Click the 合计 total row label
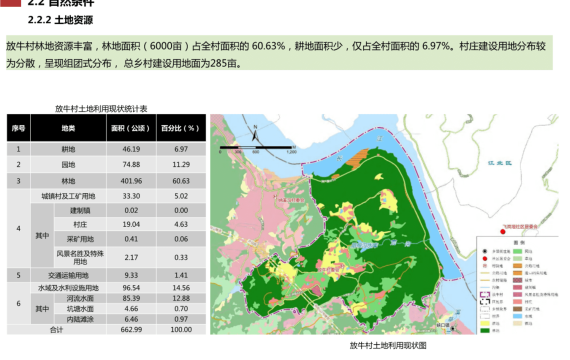 pyautogui.click(x=56, y=330)
